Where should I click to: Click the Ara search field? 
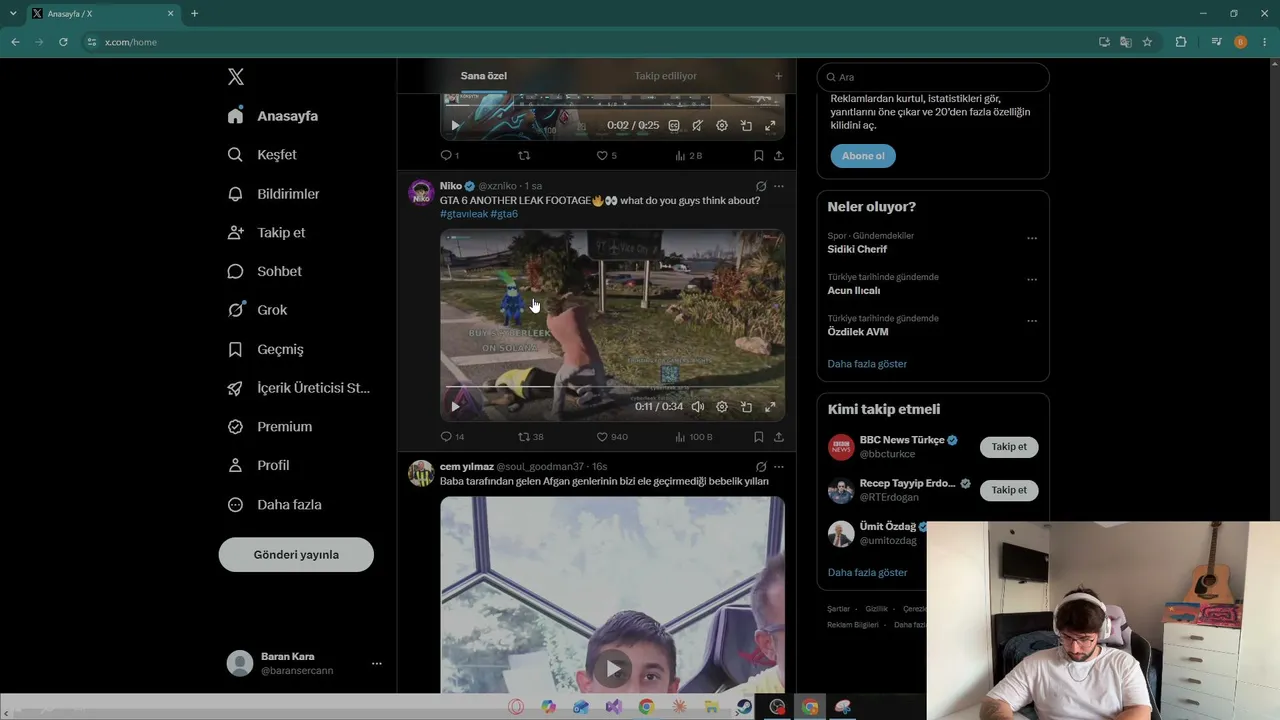click(x=933, y=77)
